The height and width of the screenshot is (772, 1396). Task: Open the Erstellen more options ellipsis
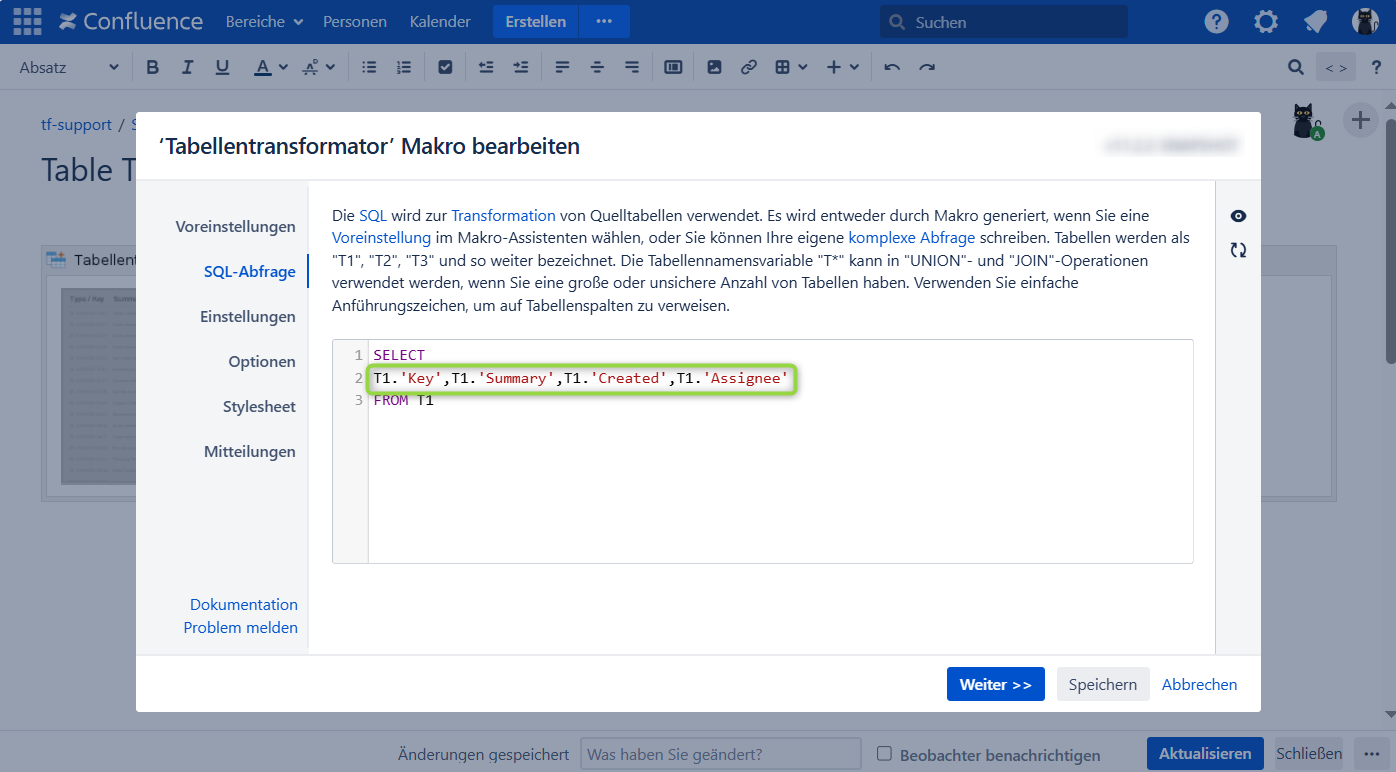pos(604,21)
